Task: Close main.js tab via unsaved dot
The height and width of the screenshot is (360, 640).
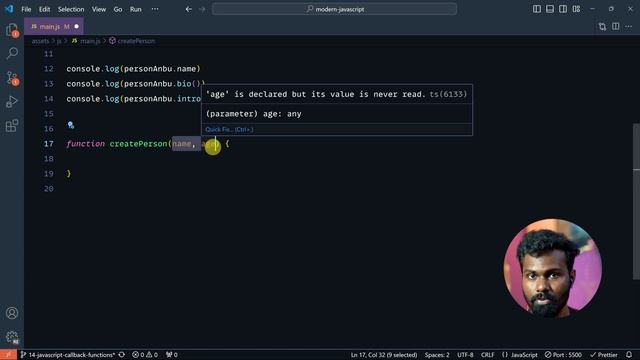Action: click(76, 27)
